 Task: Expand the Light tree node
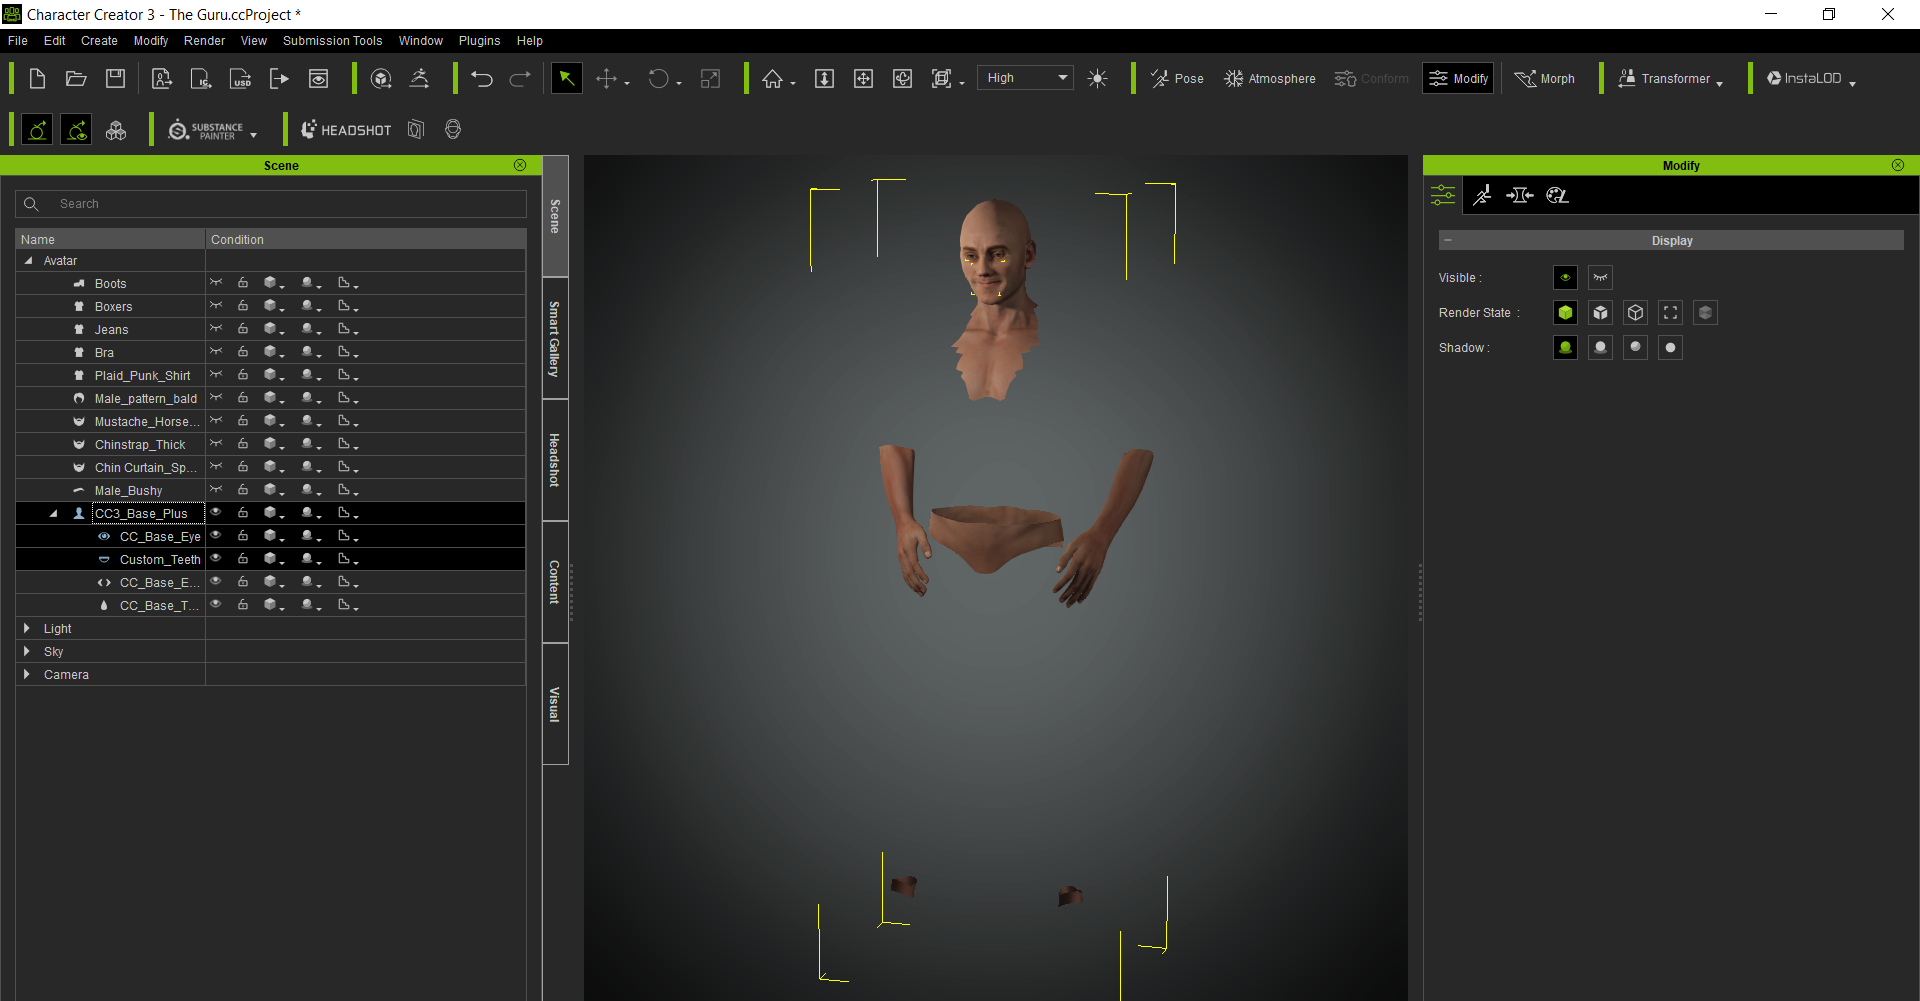(27, 629)
